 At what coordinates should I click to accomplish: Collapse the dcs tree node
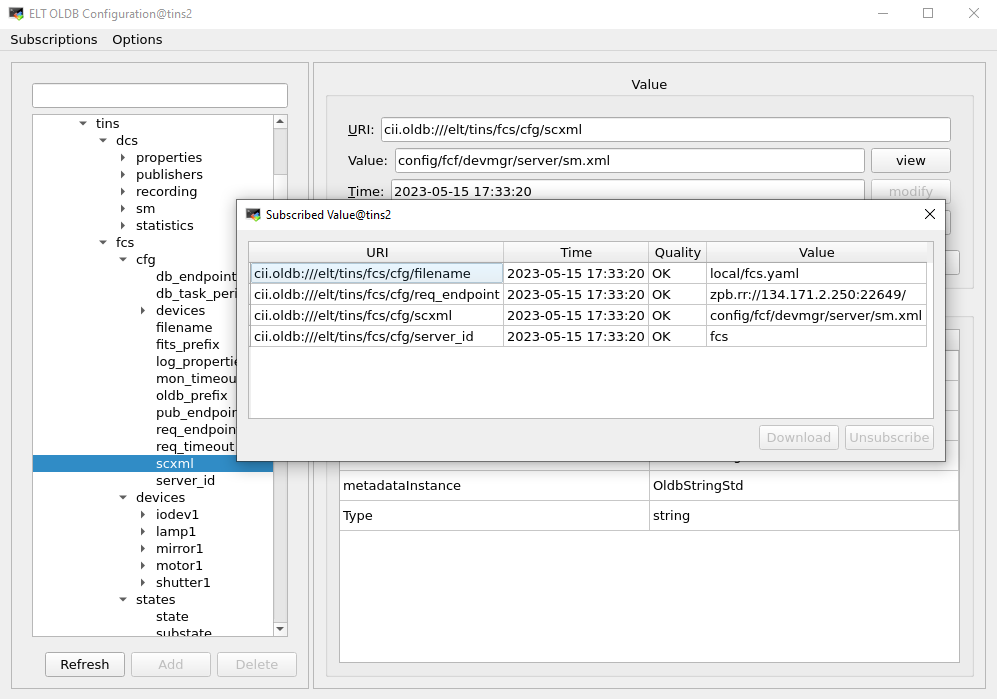coord(103,141)
